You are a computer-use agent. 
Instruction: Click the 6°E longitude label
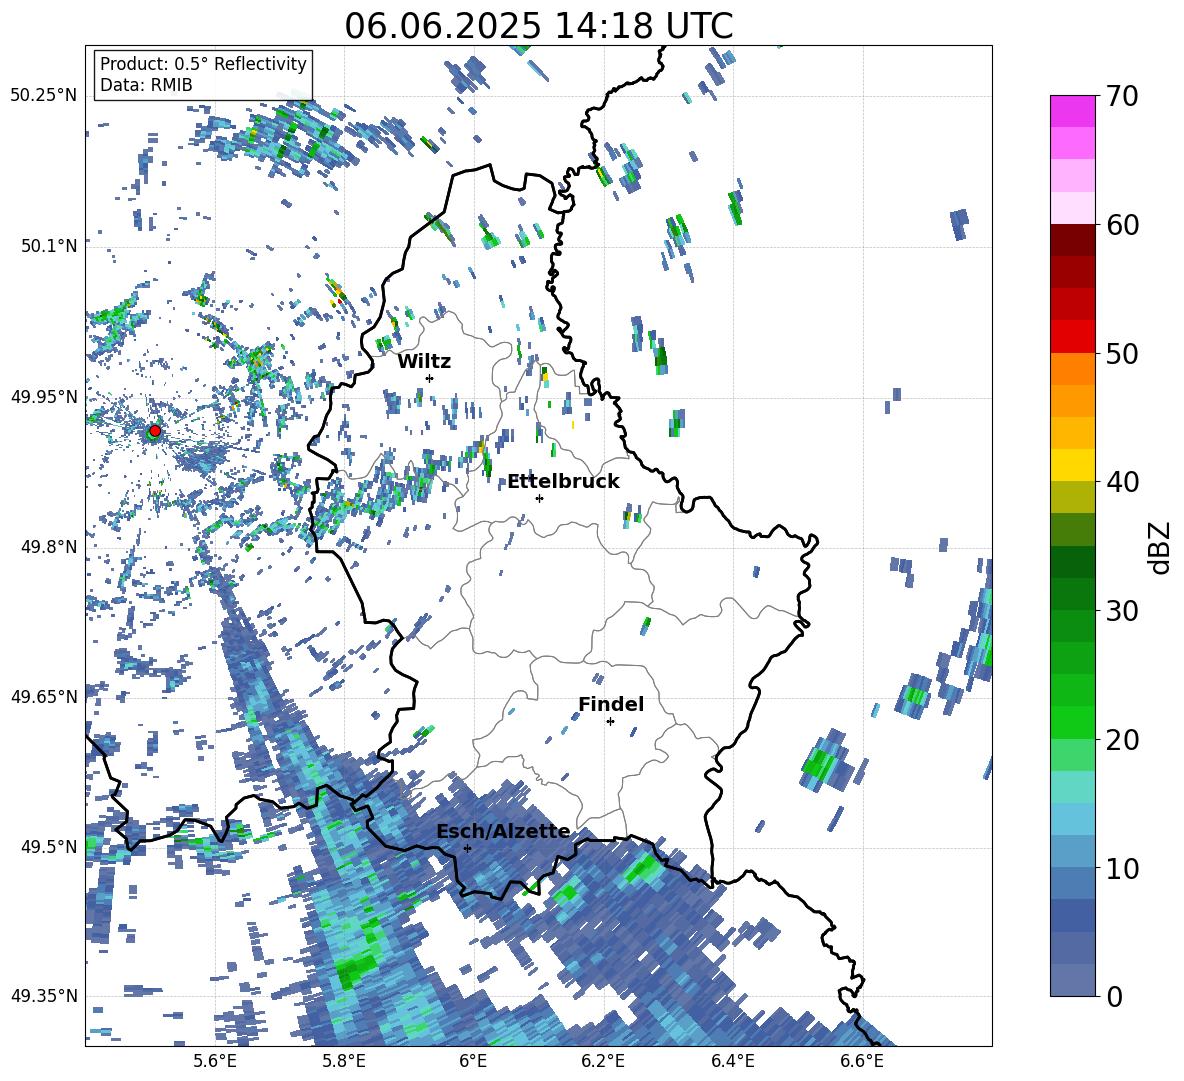point(473,1061)
